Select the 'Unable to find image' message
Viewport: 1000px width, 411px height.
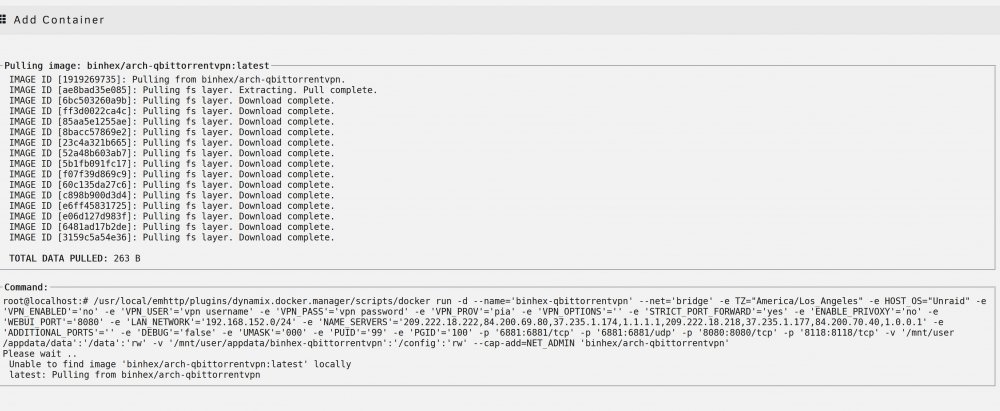tap(180, 364)
